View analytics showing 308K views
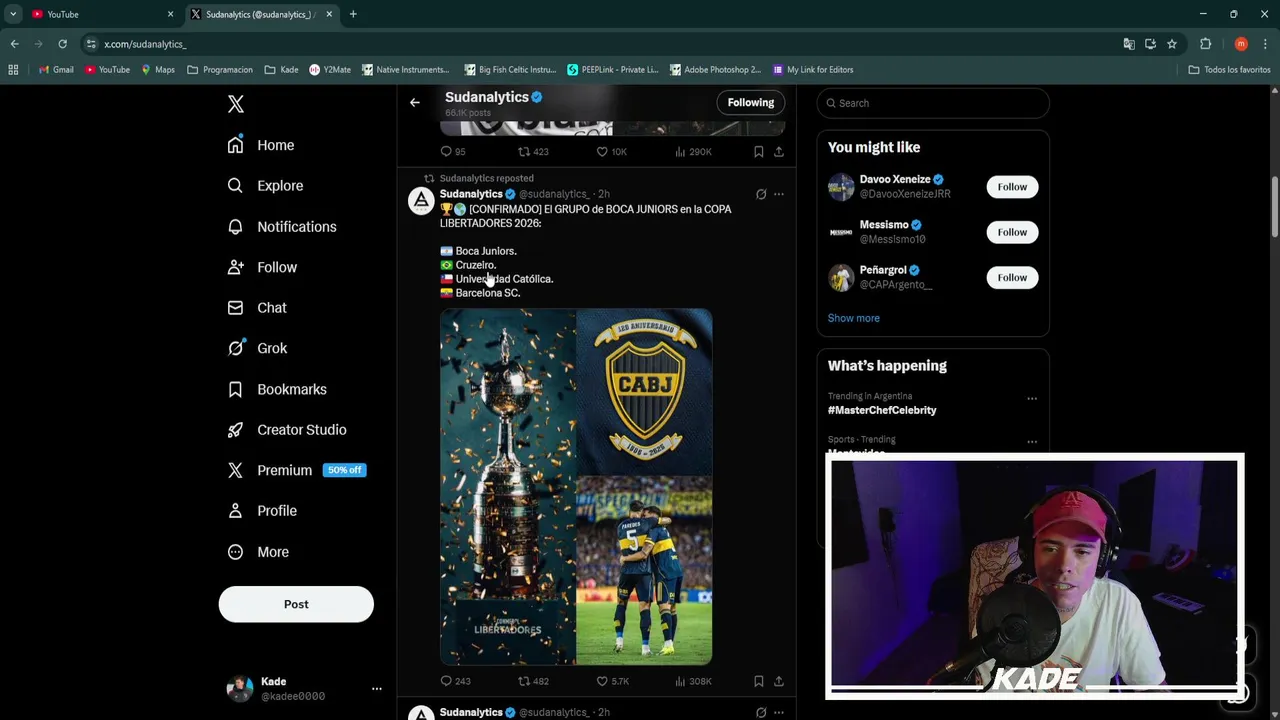Viewport: 1280px width, 720px height. tap(693, 681)
